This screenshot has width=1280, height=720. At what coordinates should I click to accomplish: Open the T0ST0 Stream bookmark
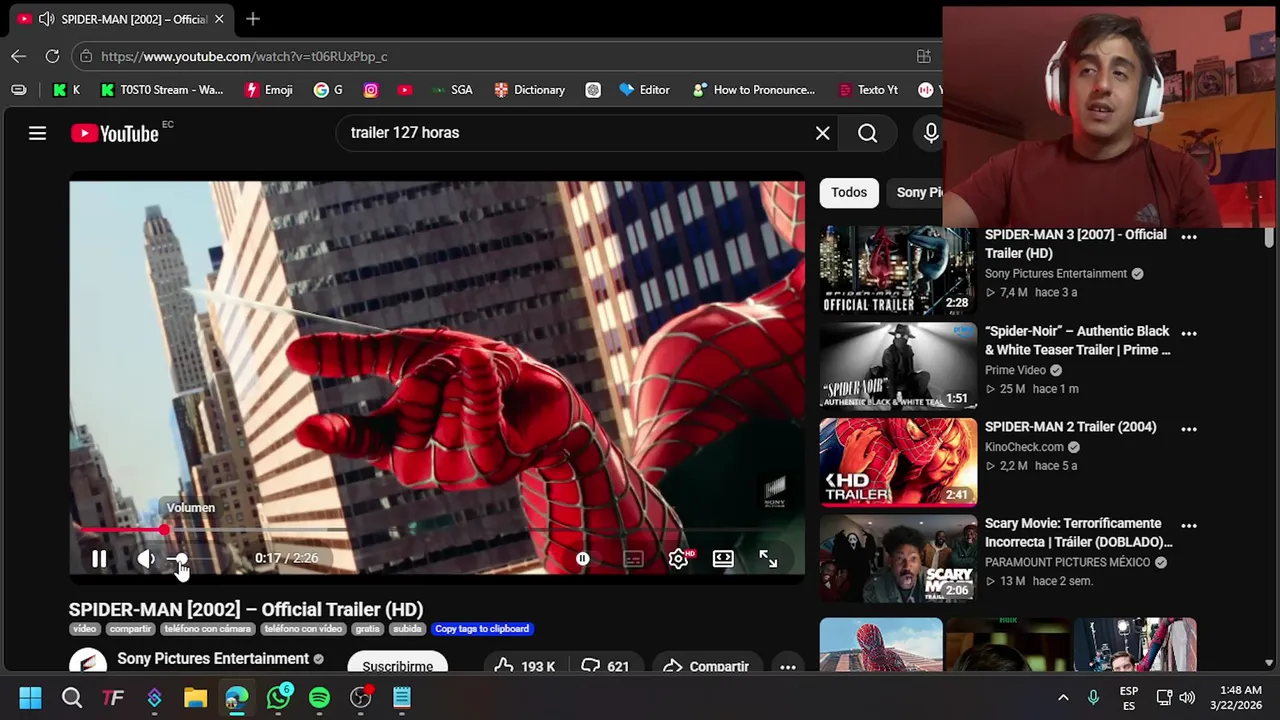(x=162, y=90)
